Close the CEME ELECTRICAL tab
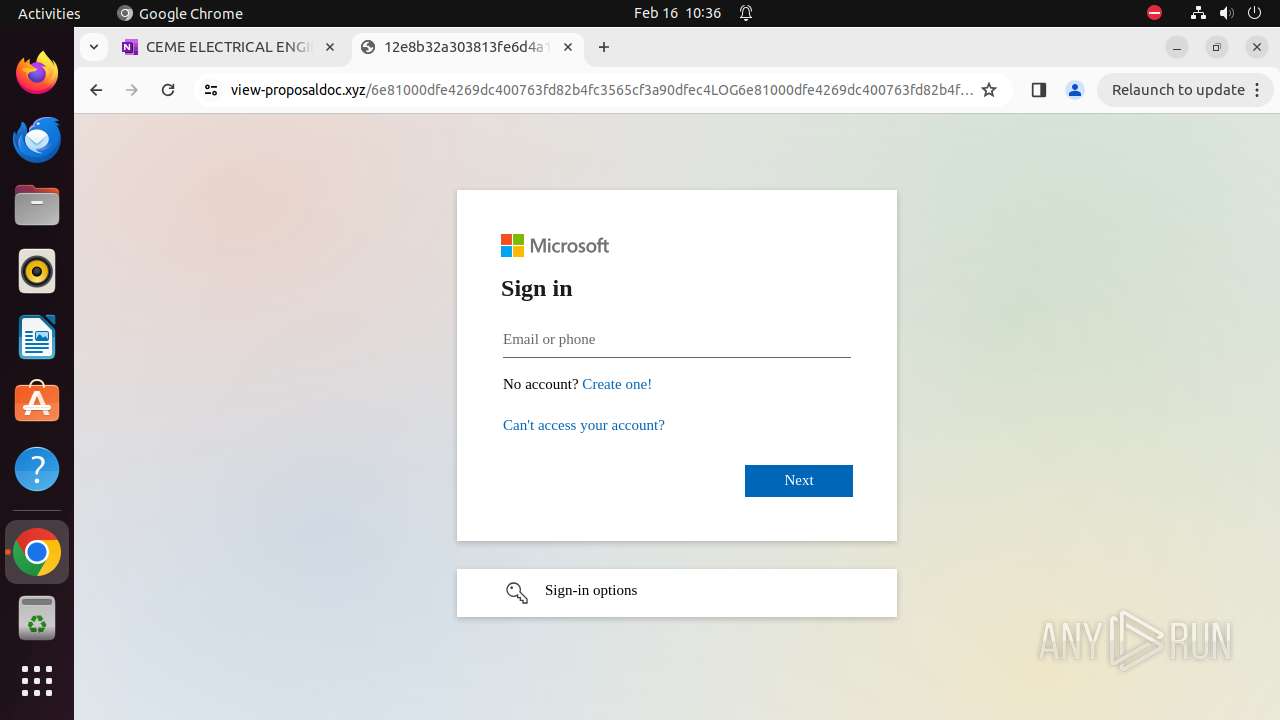The width and height of the screenshot is (1280, 720). (x=330, y=47)
